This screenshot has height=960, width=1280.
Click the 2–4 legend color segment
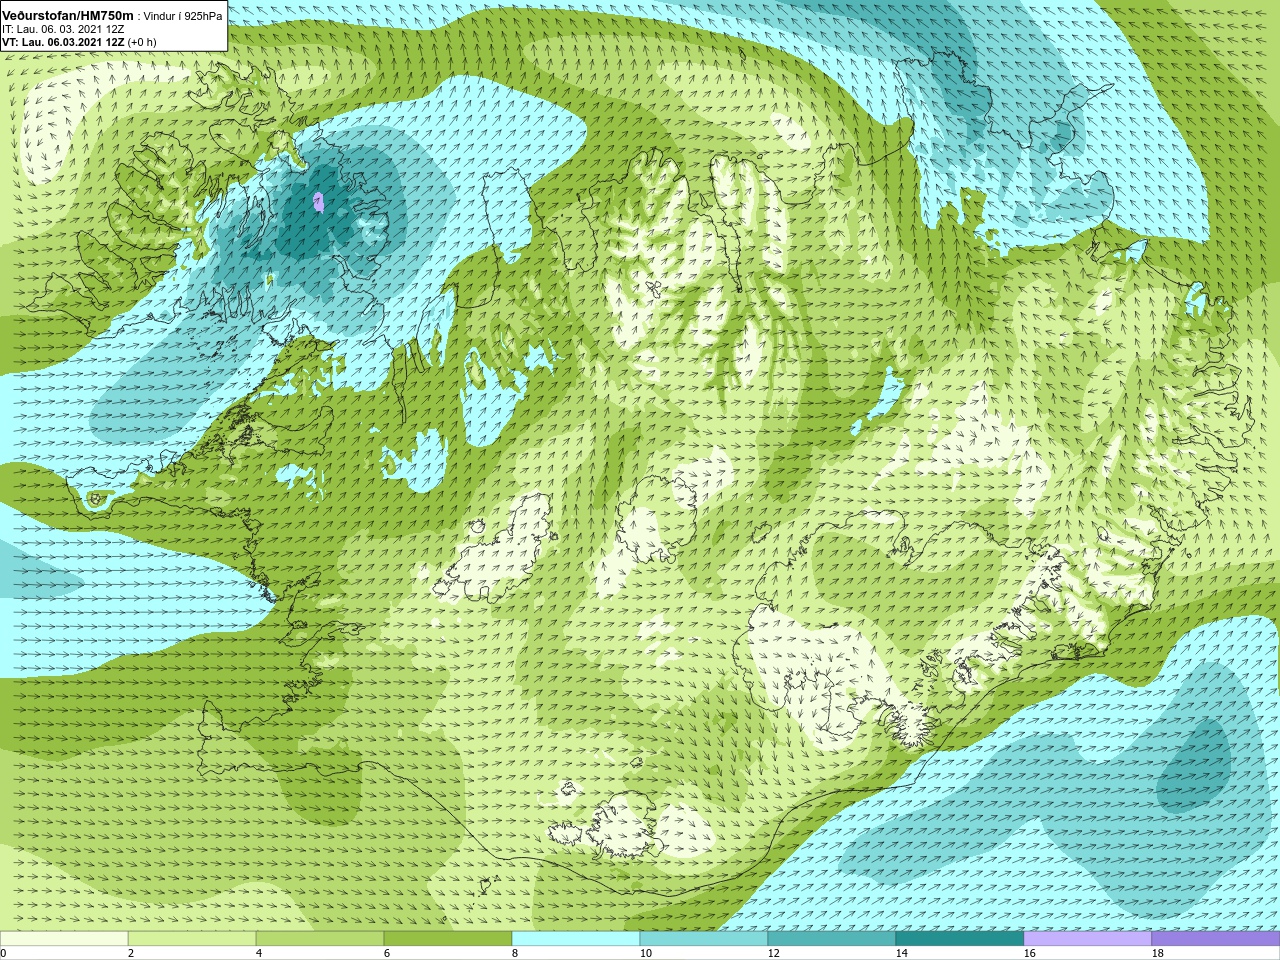point(192,939)
